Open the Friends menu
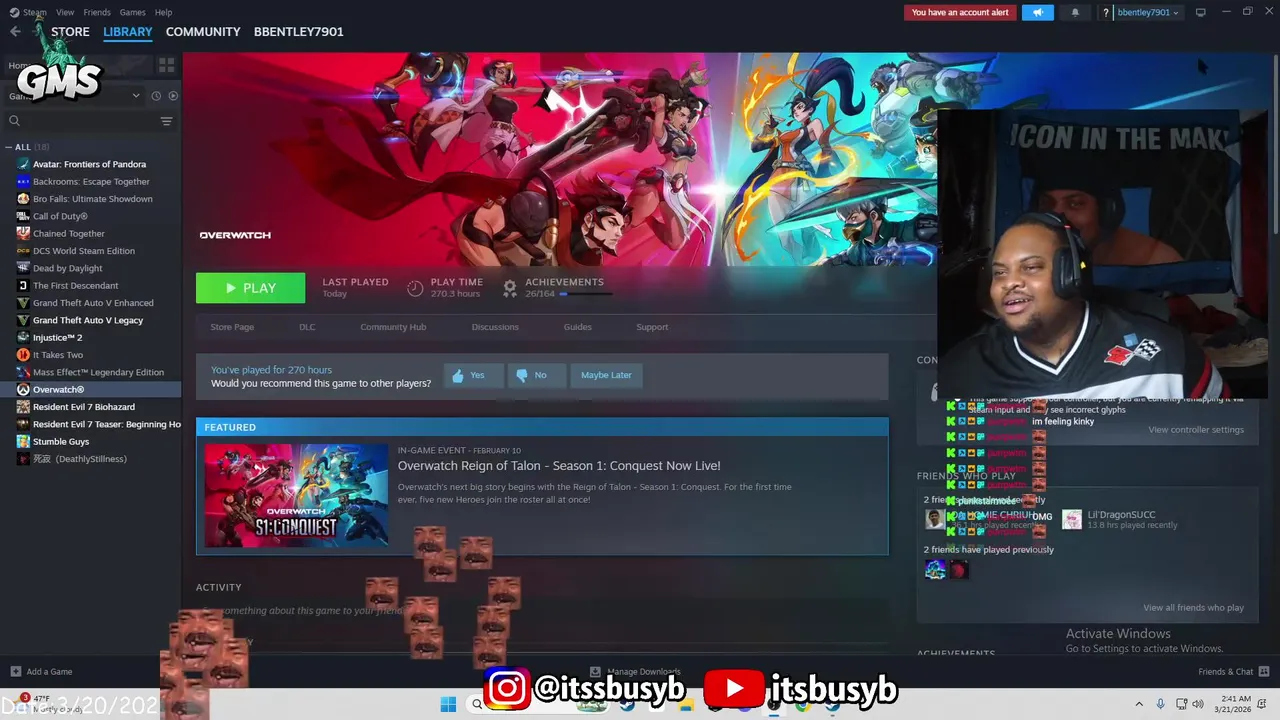 click(x=97, y=12)
